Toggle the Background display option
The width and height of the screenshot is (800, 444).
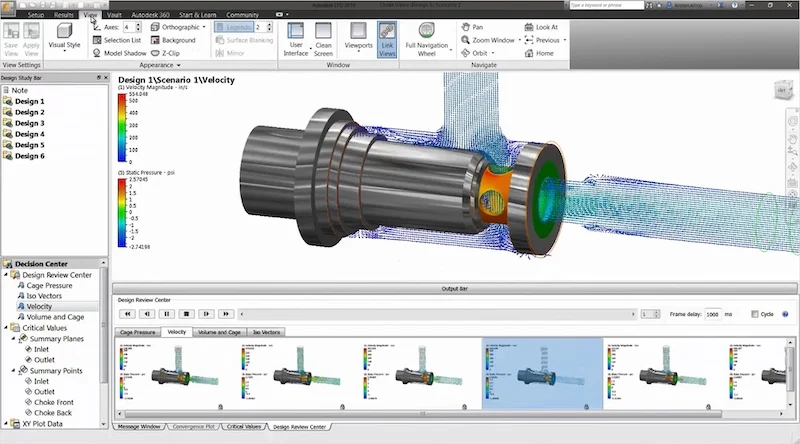(172, 40)
